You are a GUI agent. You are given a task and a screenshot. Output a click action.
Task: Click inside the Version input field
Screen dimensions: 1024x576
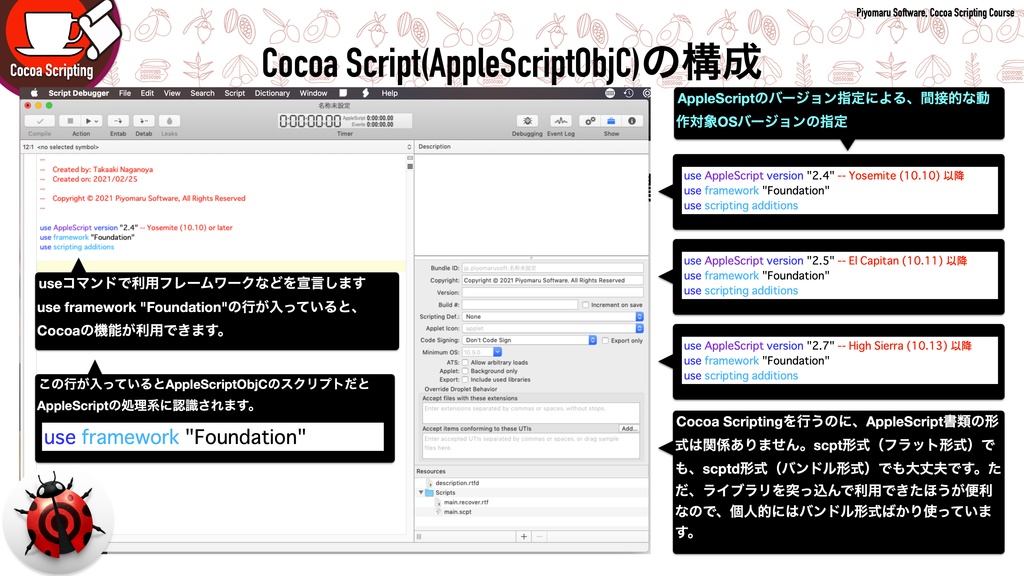pyautogui.click(x=552, y=292)
